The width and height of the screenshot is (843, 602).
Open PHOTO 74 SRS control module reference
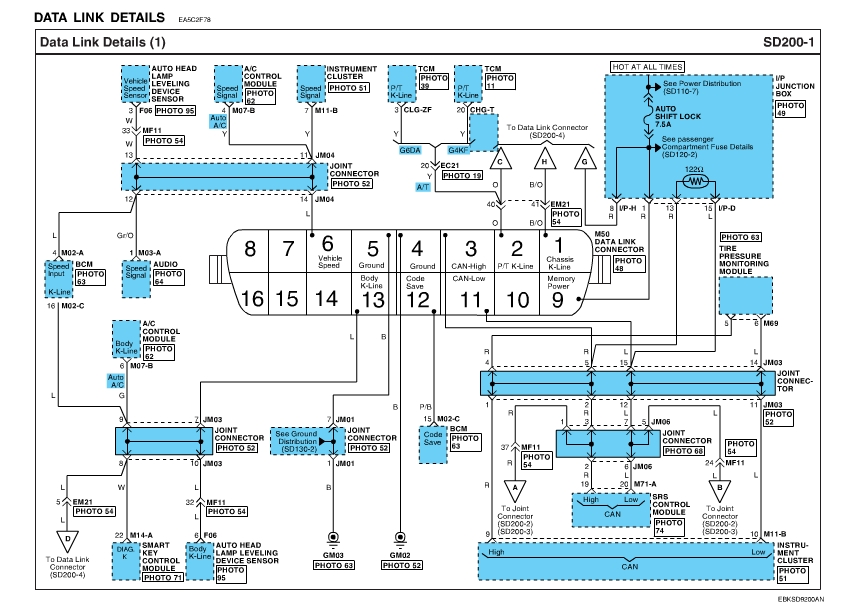tap(669, 528)
